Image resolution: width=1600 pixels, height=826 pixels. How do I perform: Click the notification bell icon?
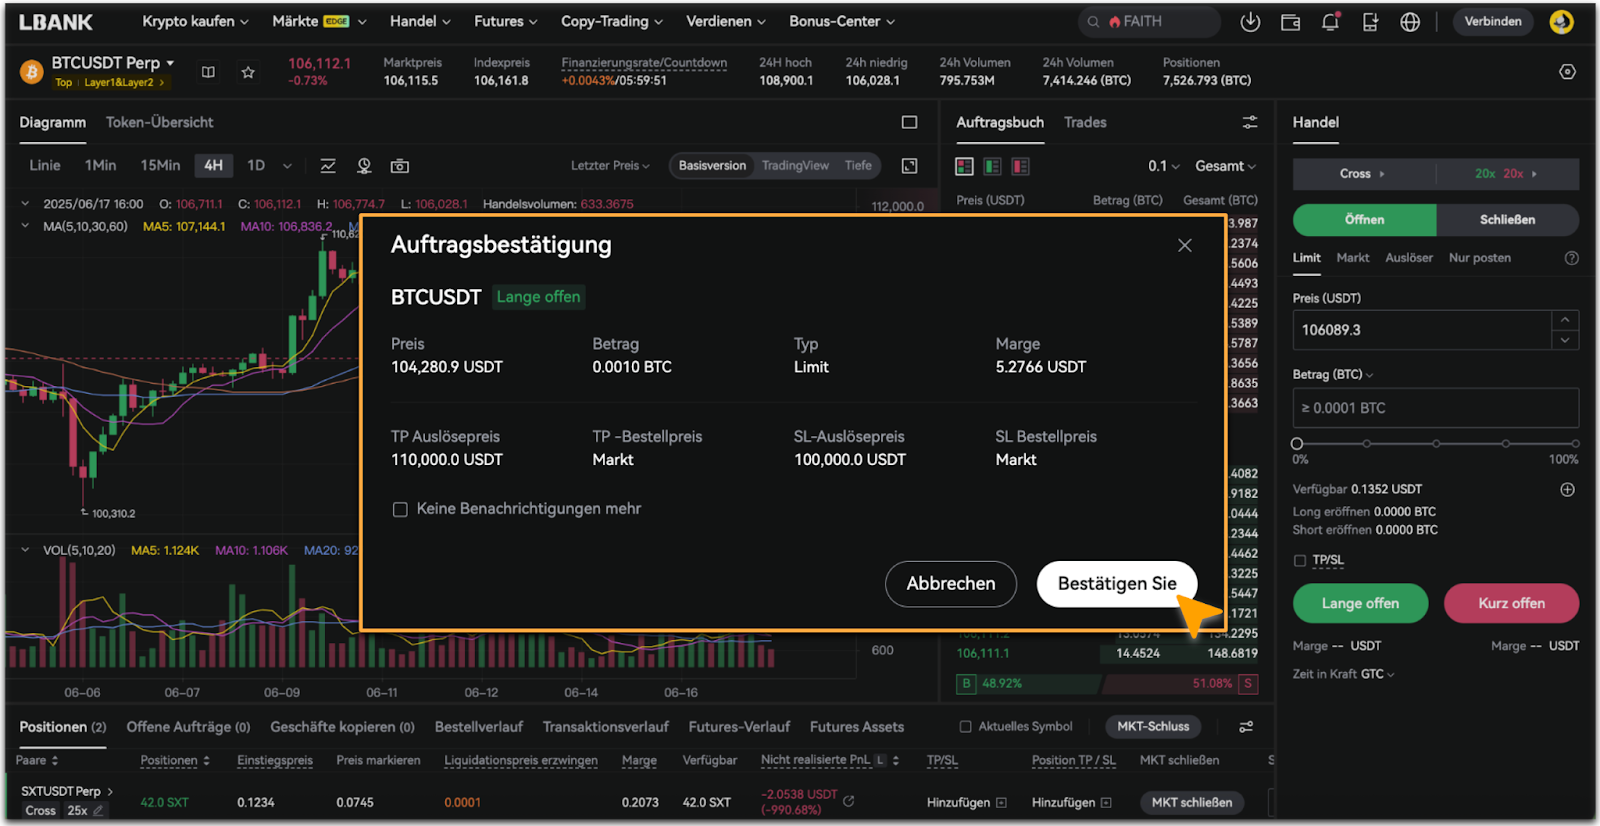[x=1330, y=22]
